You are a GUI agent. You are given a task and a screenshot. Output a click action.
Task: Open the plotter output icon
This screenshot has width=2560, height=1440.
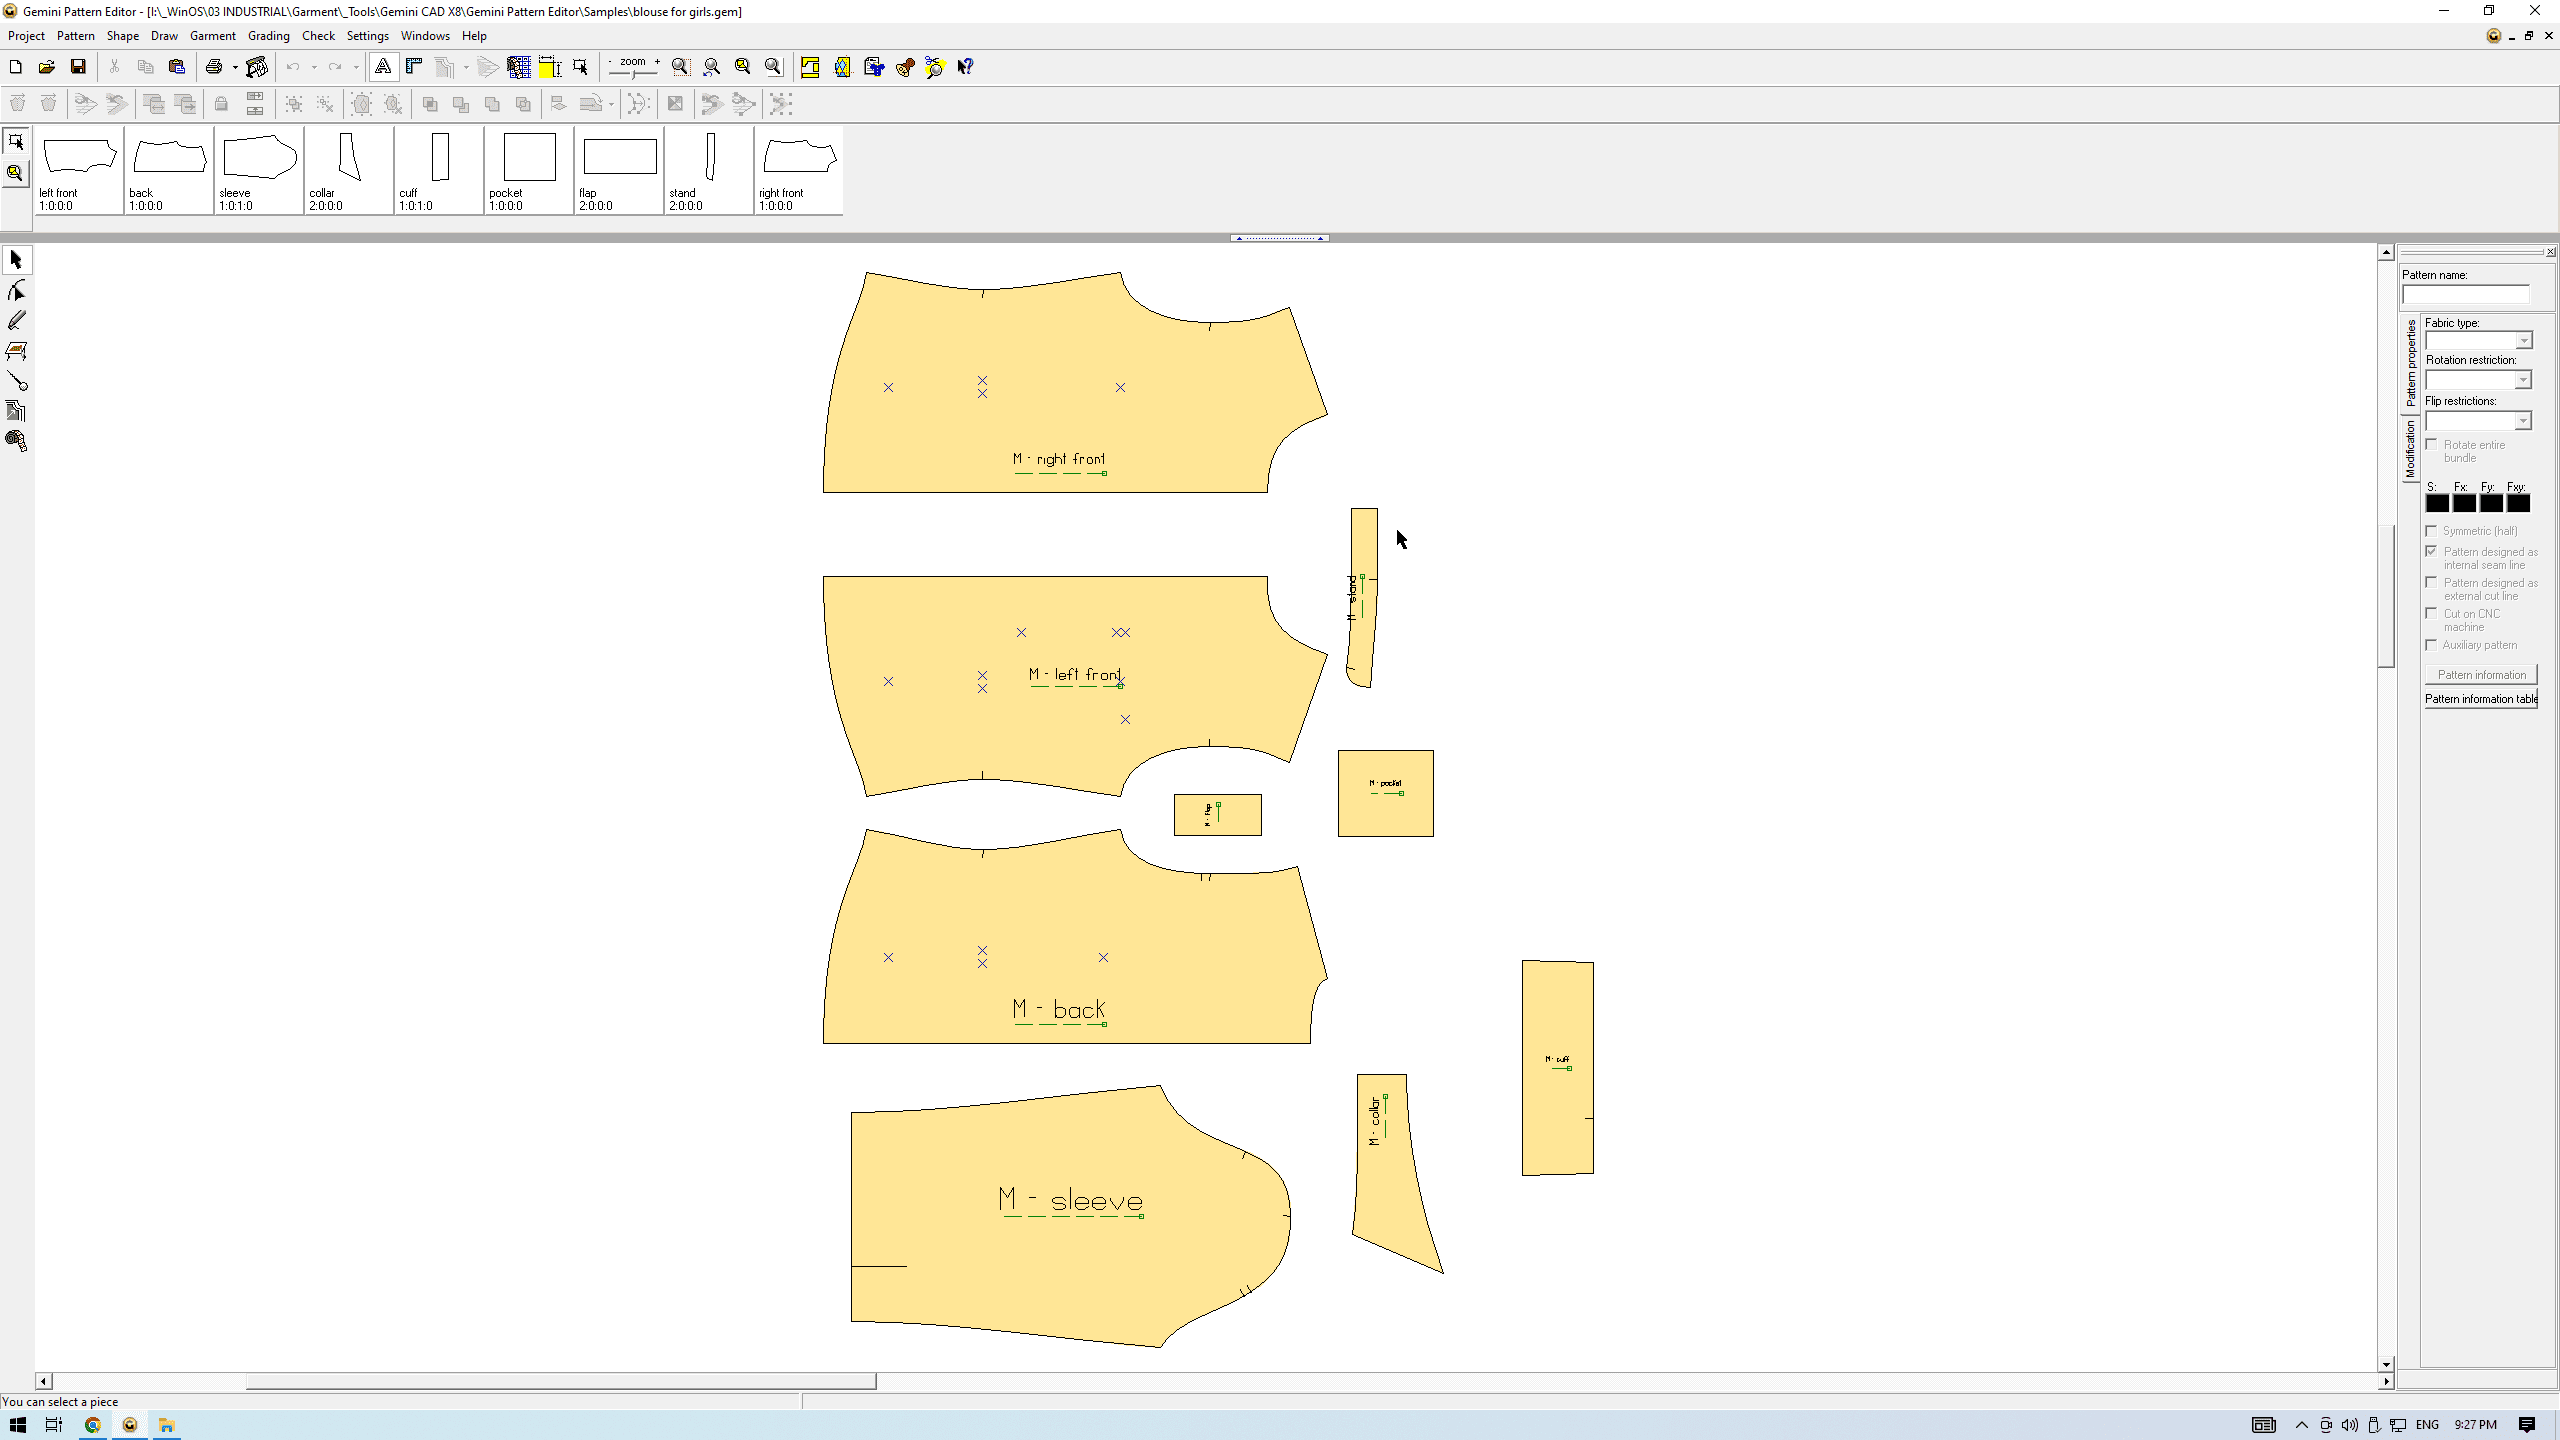point(257,67)
